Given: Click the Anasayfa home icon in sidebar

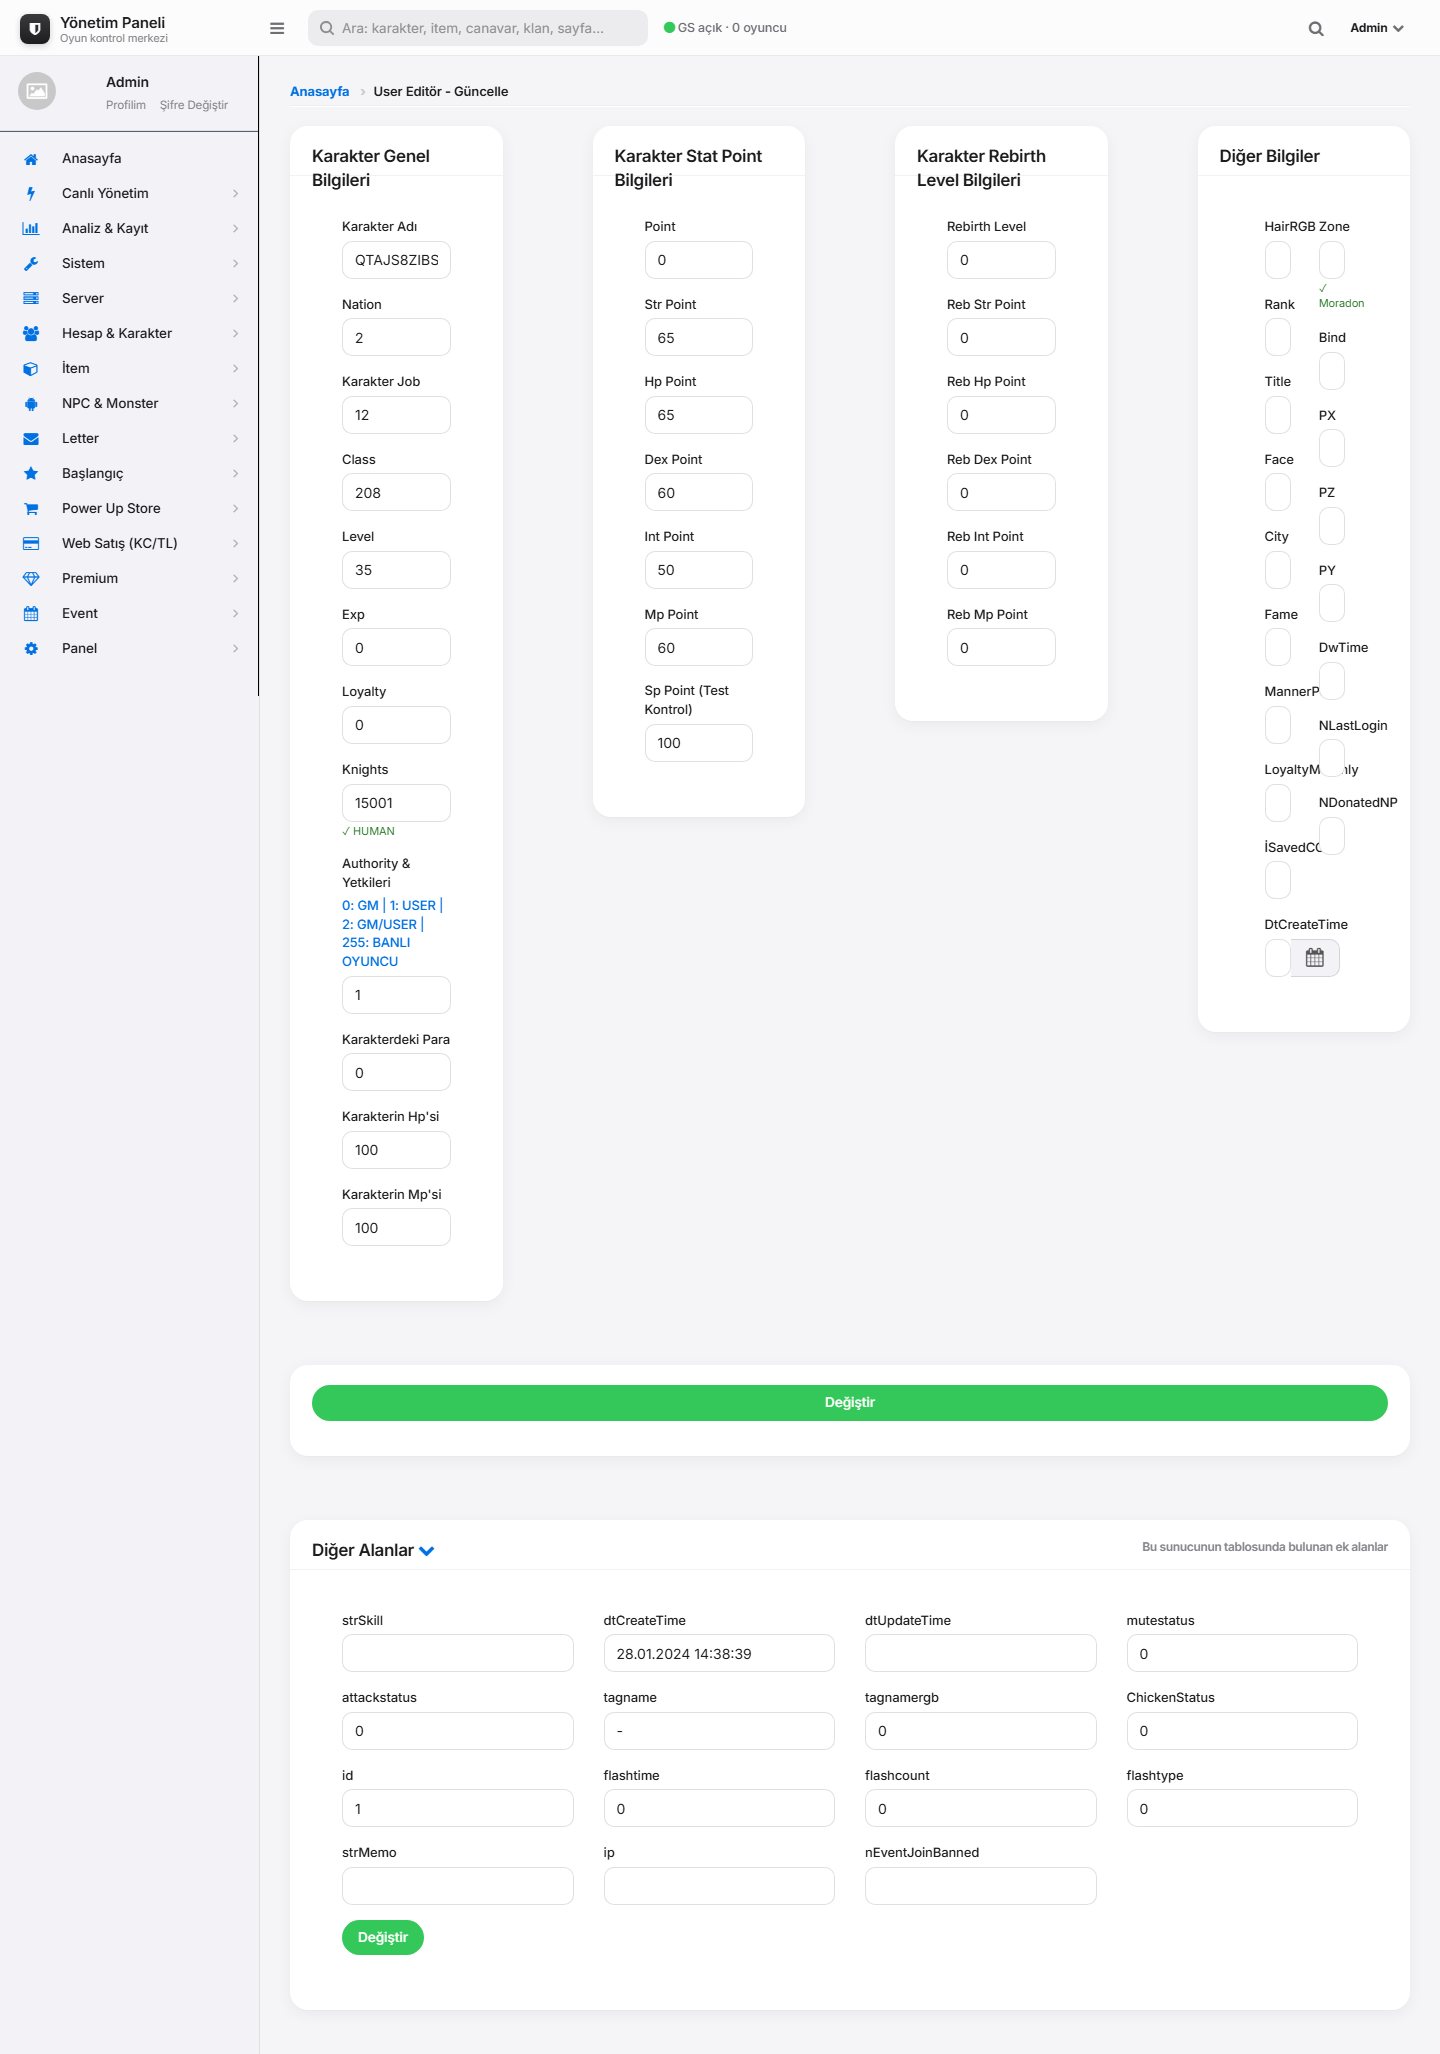Looking at the screenshot, I should [x=31, y=159].
